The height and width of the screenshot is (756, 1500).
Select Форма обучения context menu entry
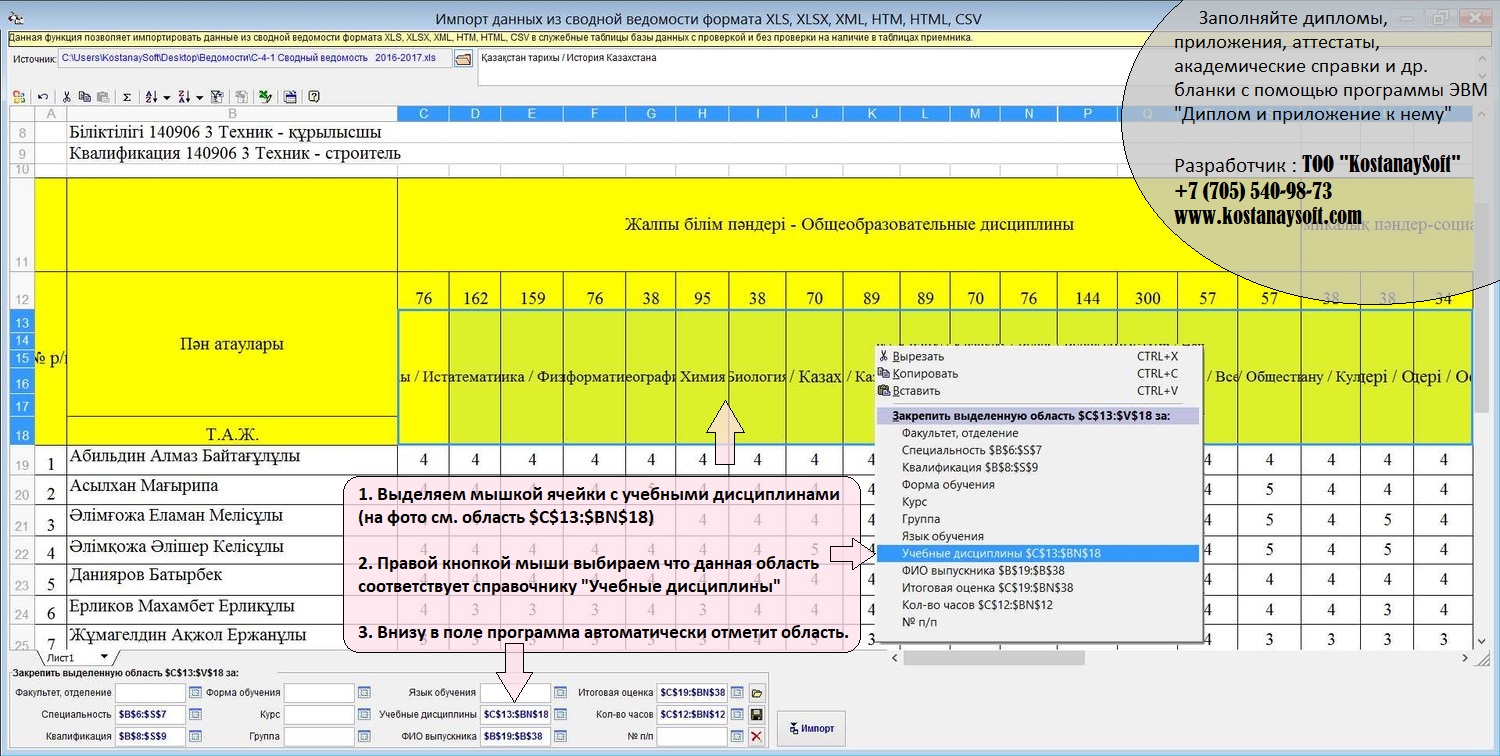tap(1037, 484)
